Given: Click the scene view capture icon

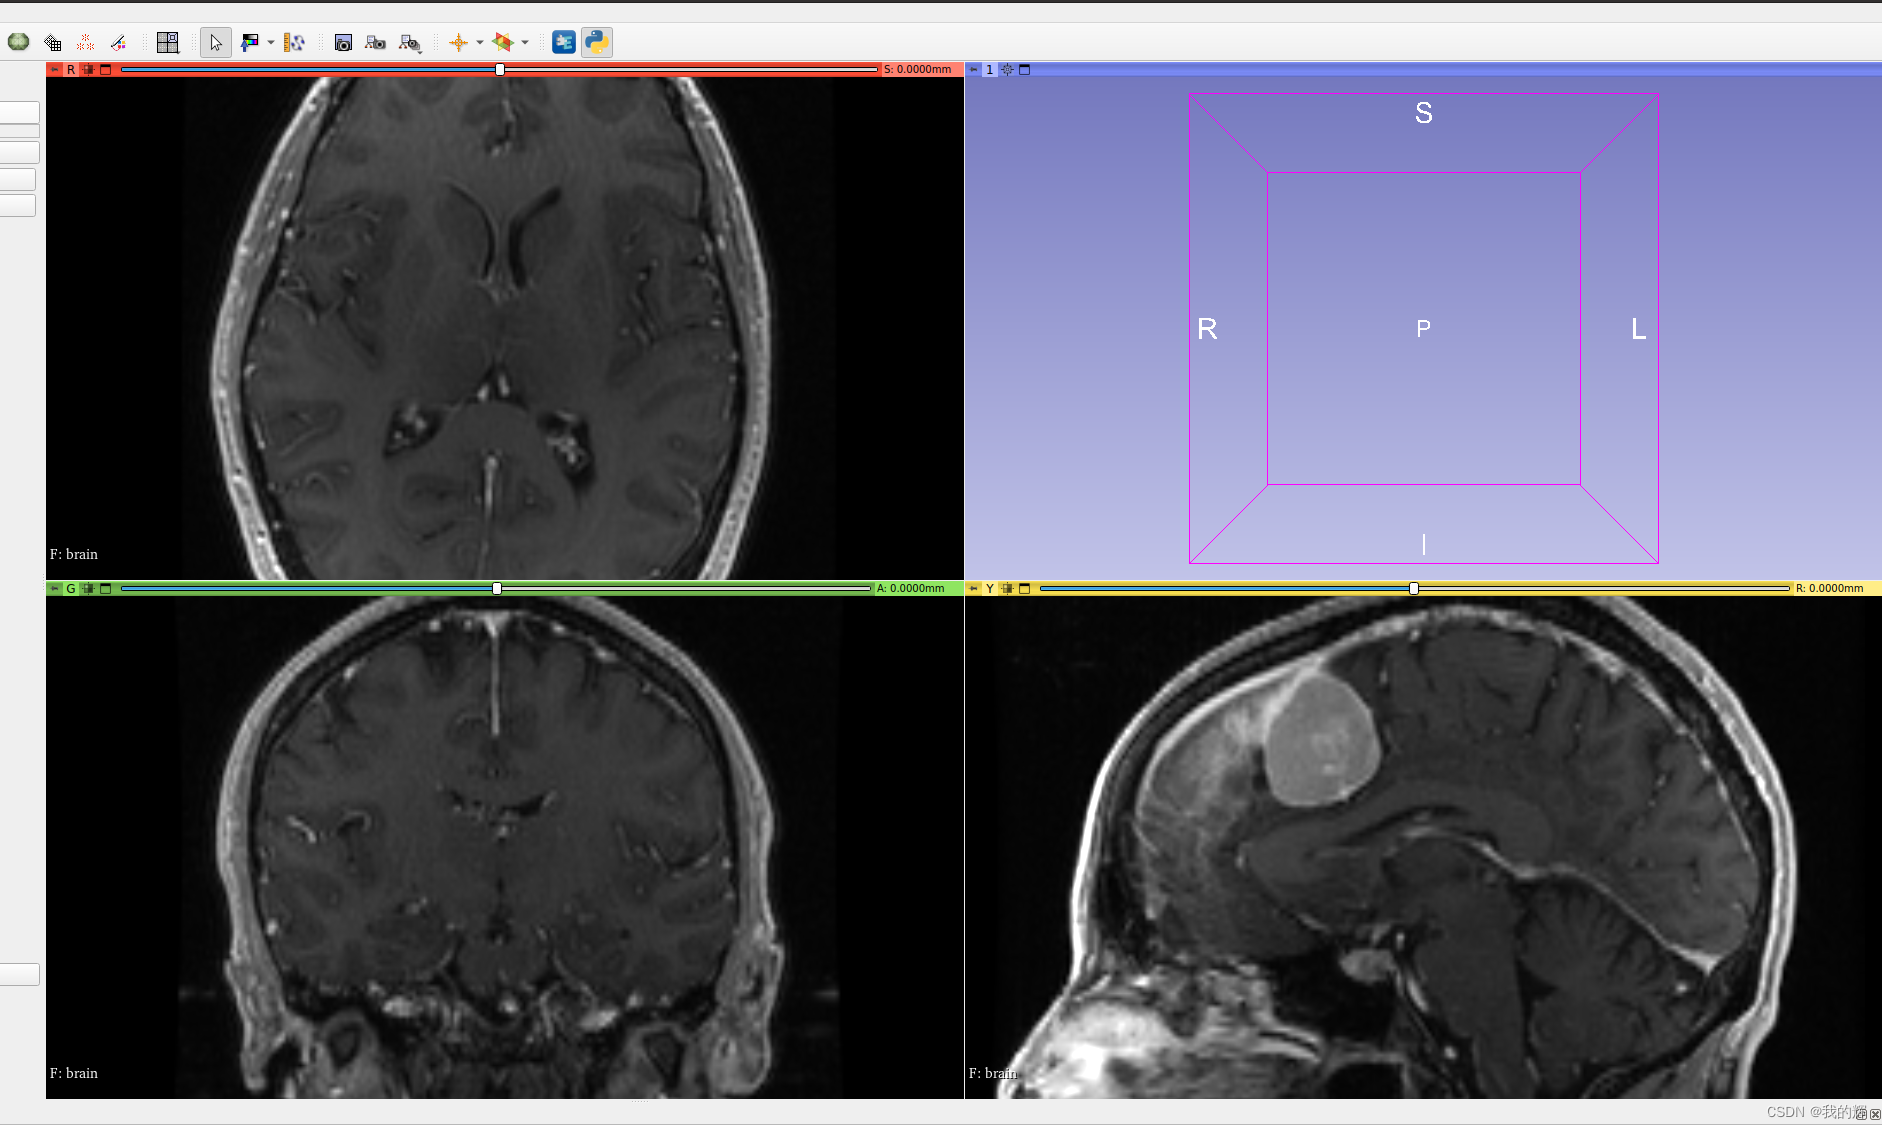Looking at the screenshot, I should point(376,42).
